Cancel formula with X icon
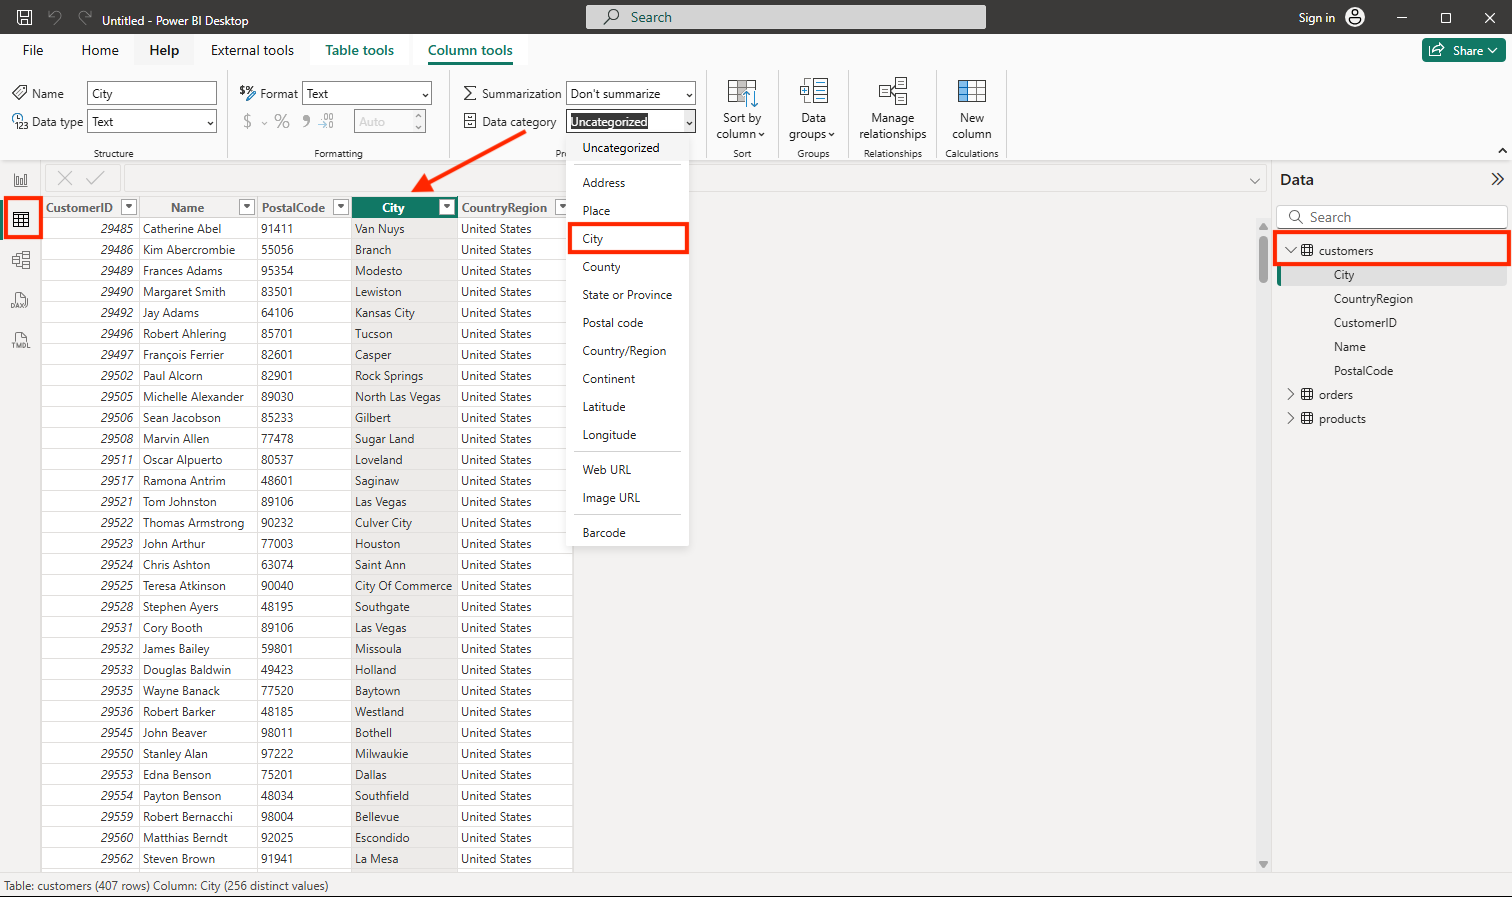Screen dimensions: 1512x897 pos(65,178)
